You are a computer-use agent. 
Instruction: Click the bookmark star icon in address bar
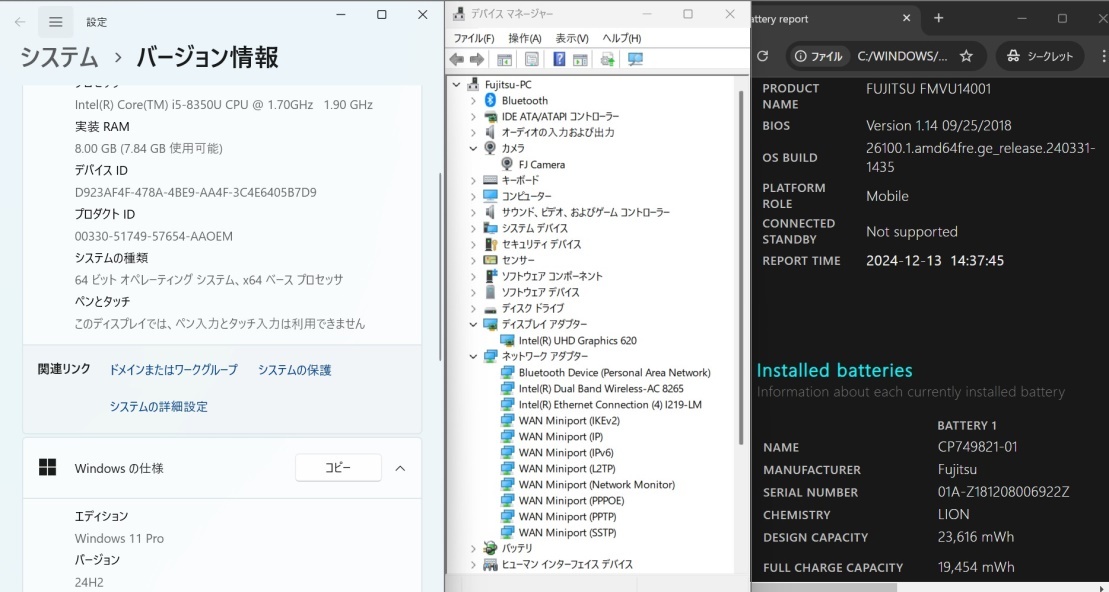966,56
